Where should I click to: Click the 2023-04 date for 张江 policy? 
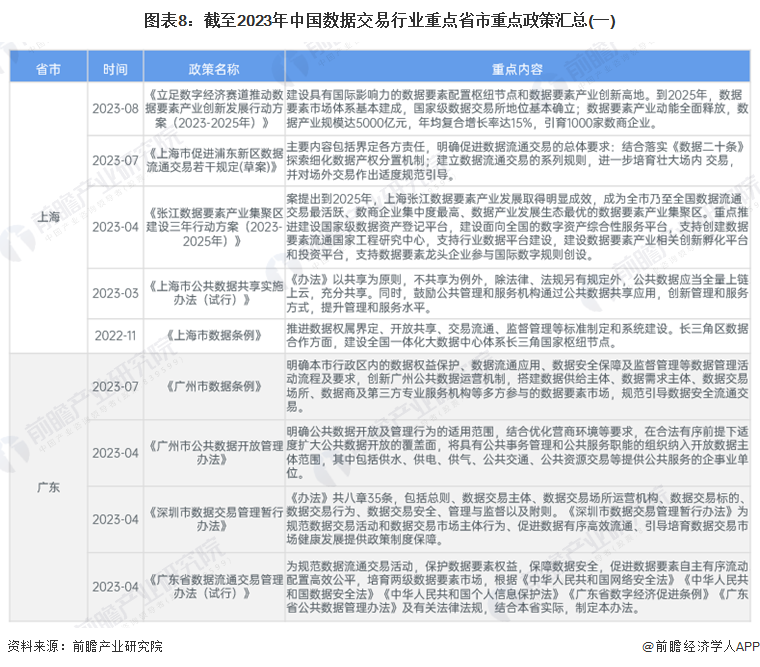(115, 227)
